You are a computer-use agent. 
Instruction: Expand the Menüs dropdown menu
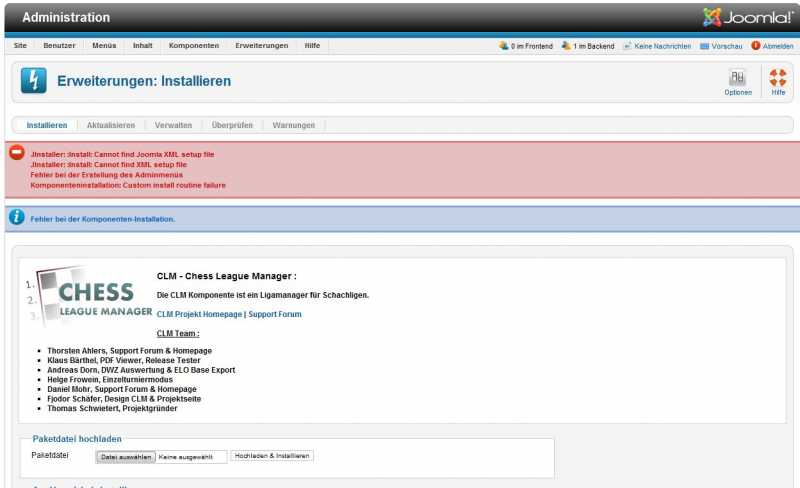pyautogui.click(x=104, y=46)
